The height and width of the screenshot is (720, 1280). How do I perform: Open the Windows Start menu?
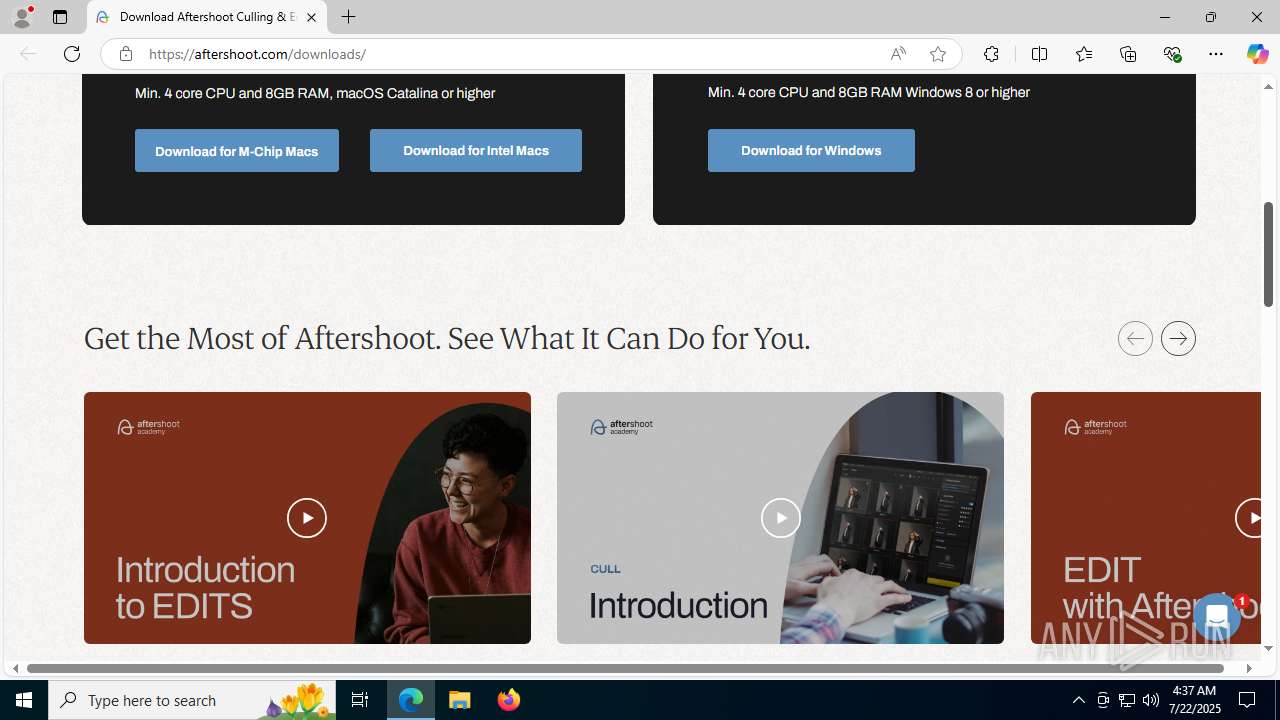coord(24,700)
